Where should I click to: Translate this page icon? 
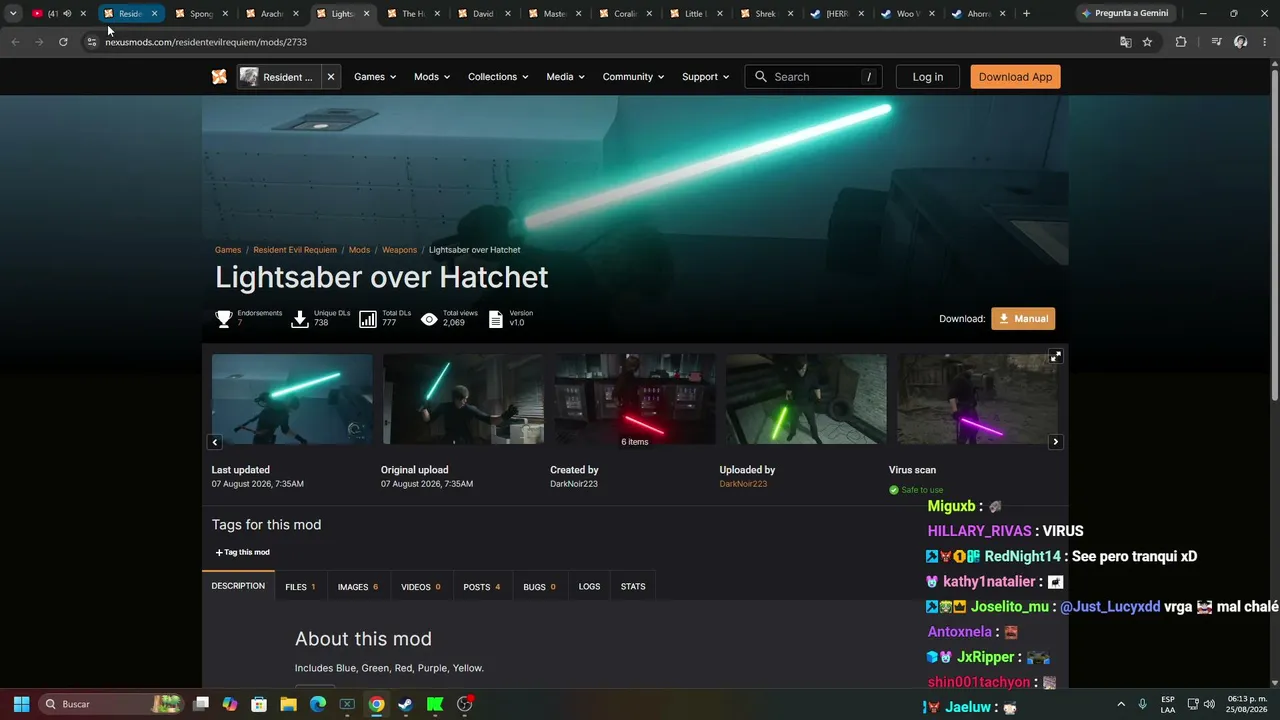1125,42
